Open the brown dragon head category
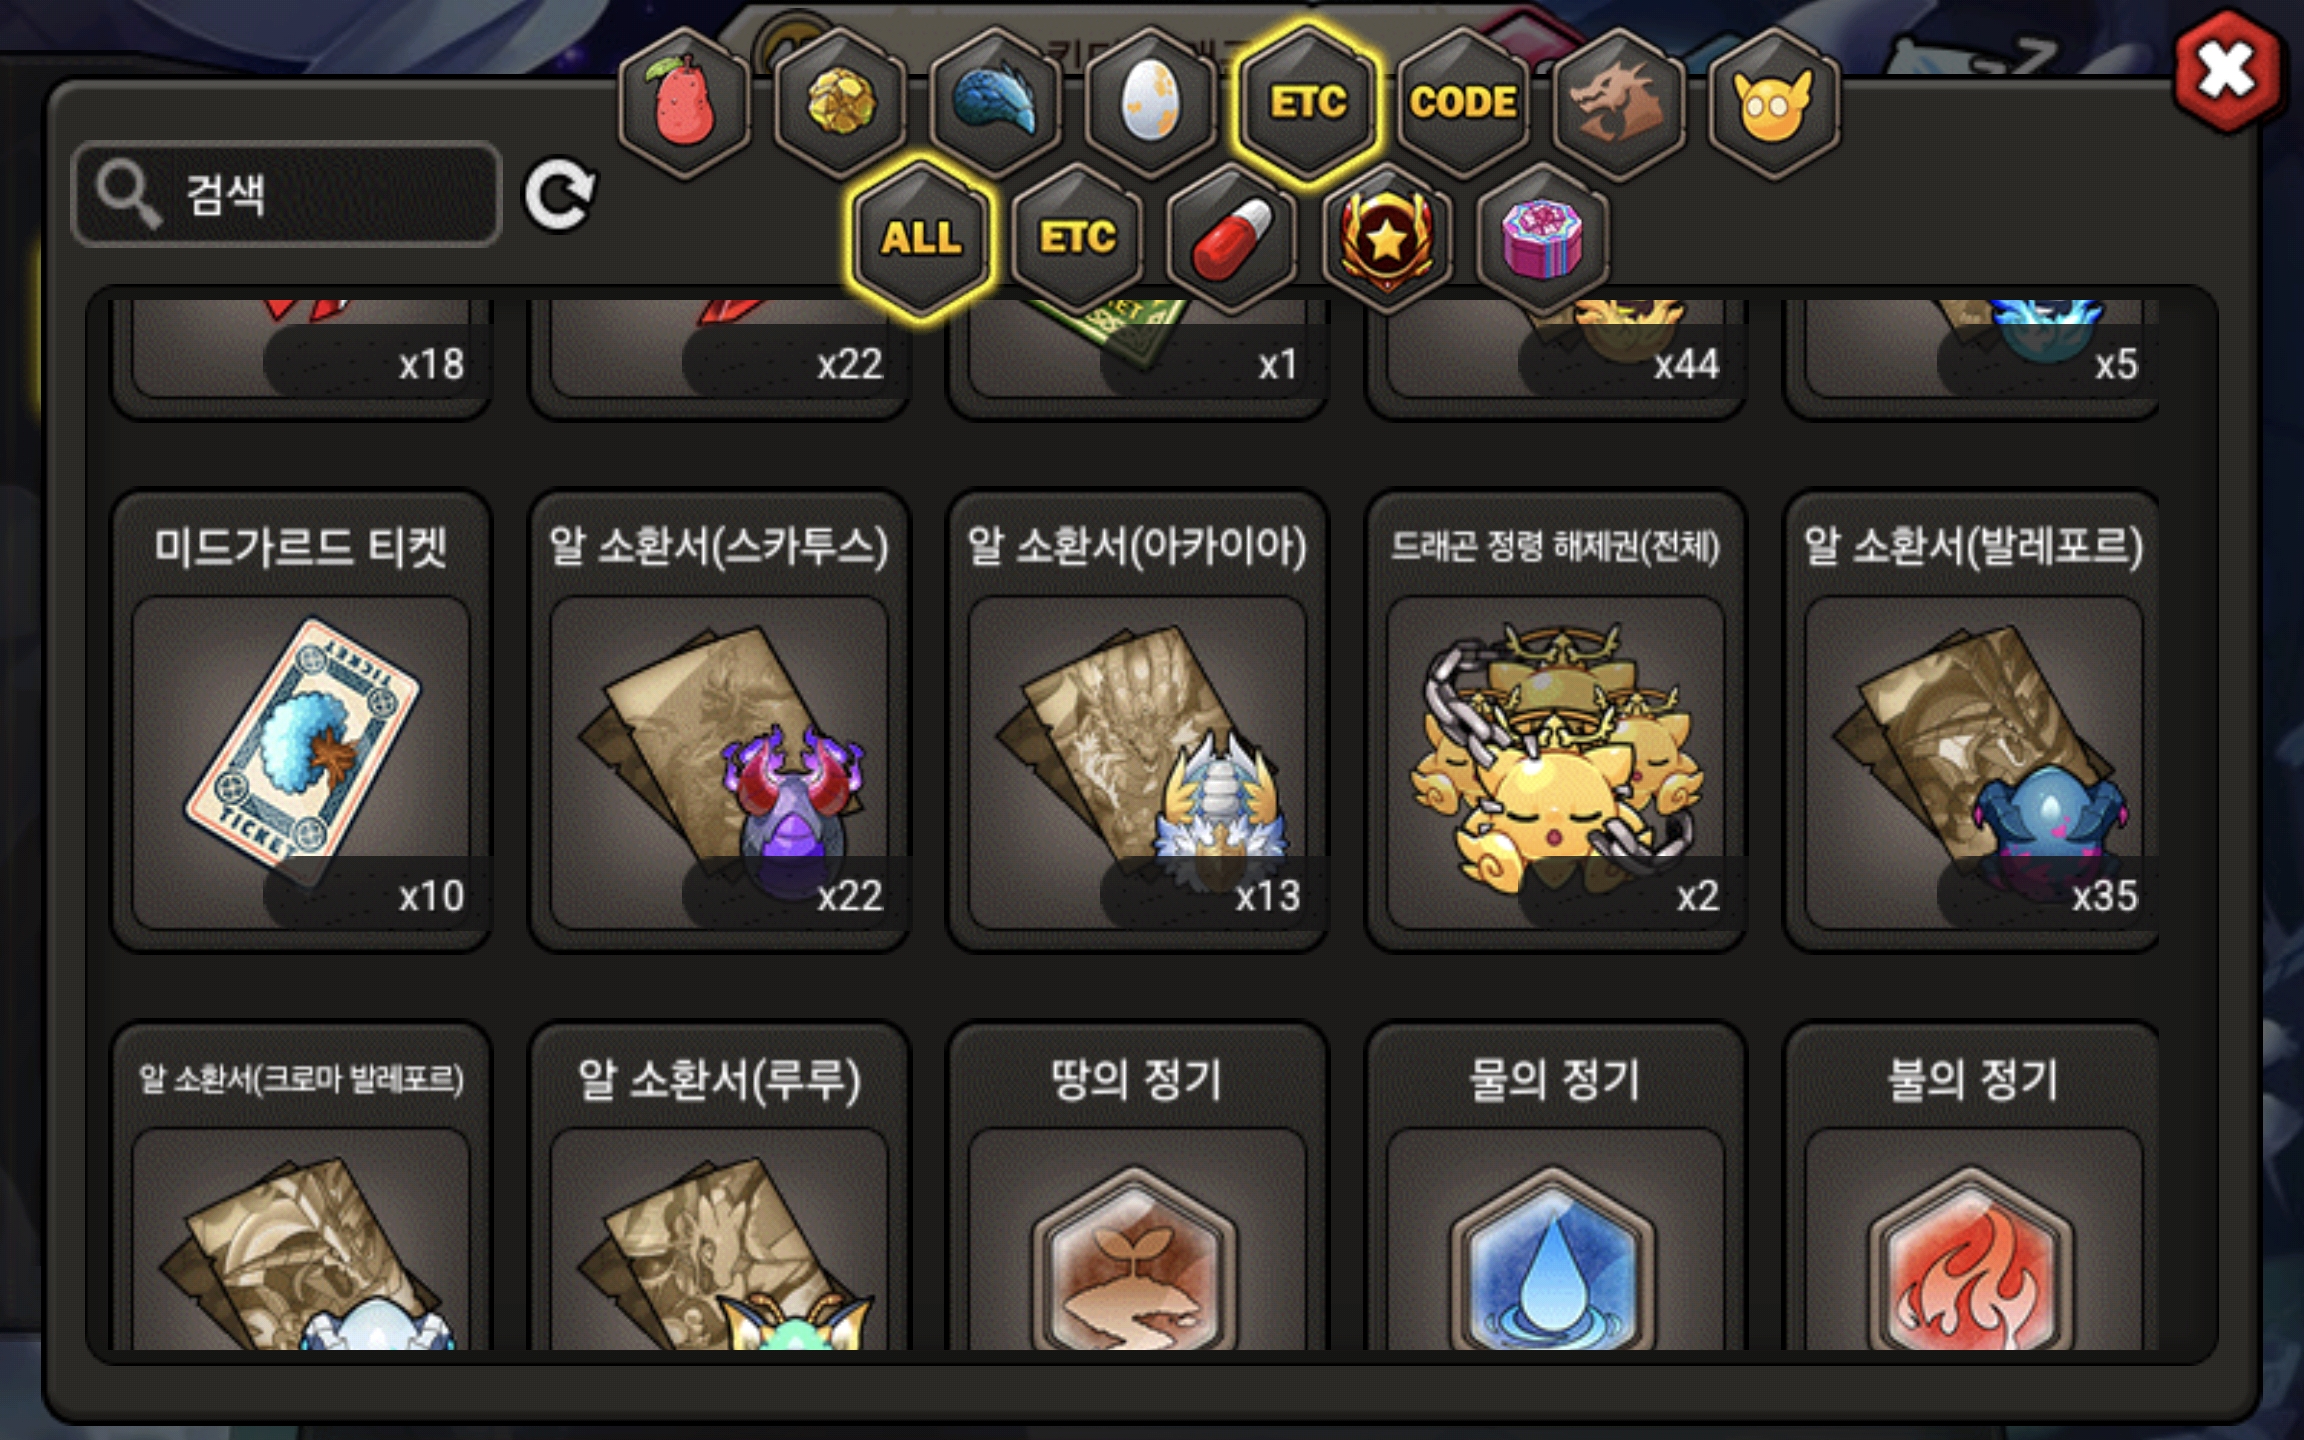 [x=1619, y=103]
